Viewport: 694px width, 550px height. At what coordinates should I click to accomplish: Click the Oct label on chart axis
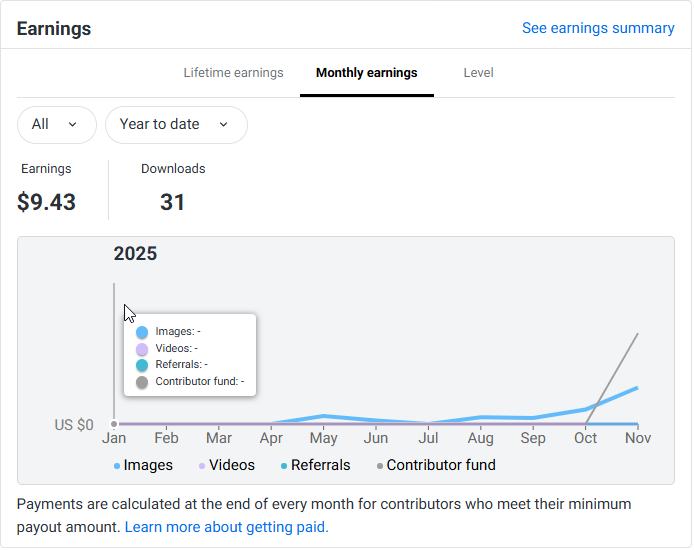[585, 438]
